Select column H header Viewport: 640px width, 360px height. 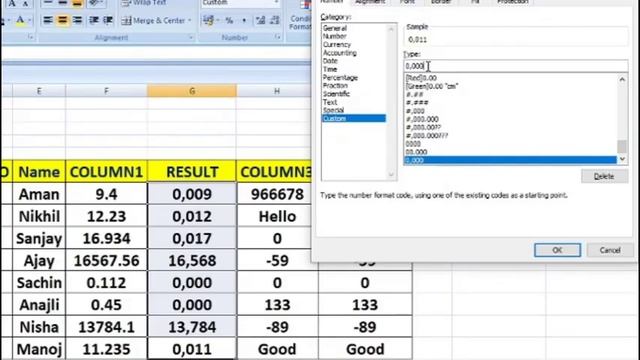coord(277,91)
